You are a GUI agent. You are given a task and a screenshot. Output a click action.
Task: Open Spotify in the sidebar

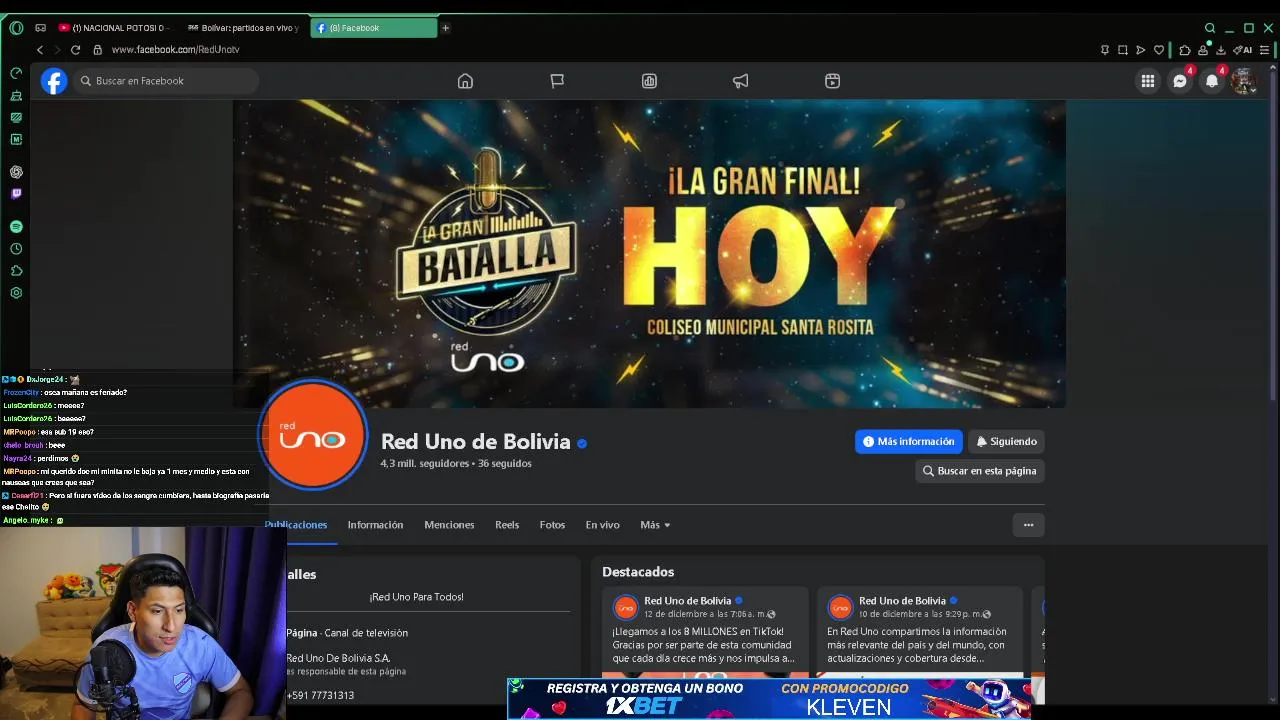16,227
